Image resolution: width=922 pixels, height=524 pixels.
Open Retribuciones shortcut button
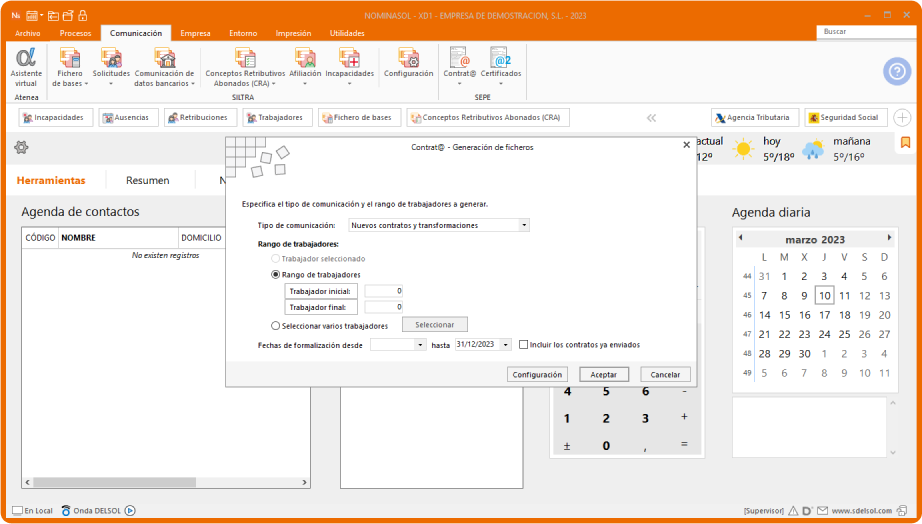click(x=201, y=118)
